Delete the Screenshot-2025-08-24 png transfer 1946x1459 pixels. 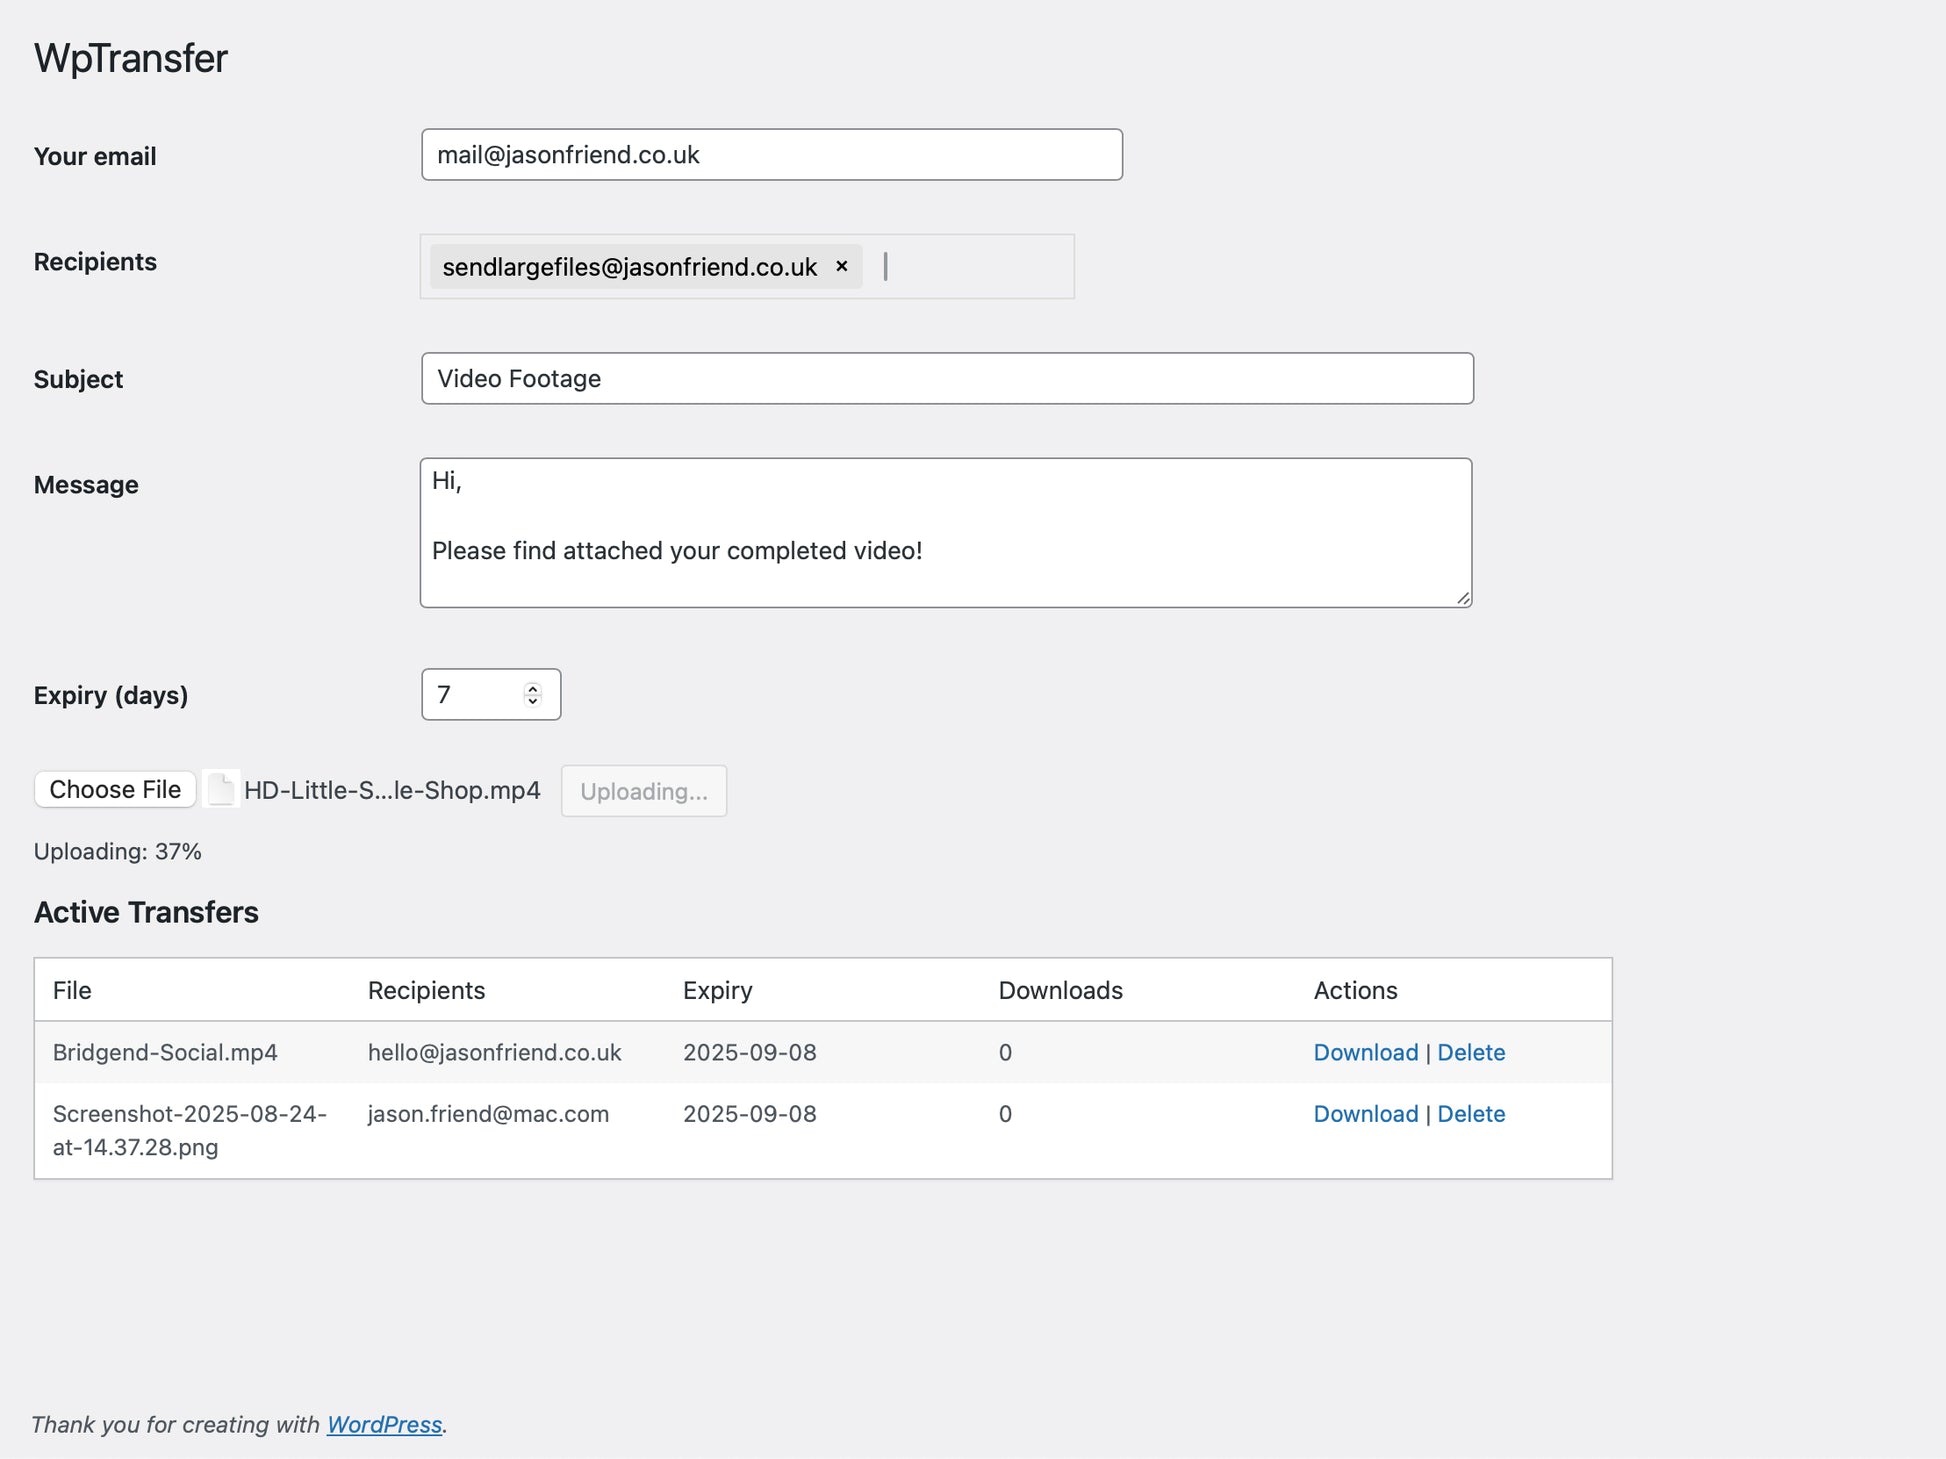coord(1470,1114)
